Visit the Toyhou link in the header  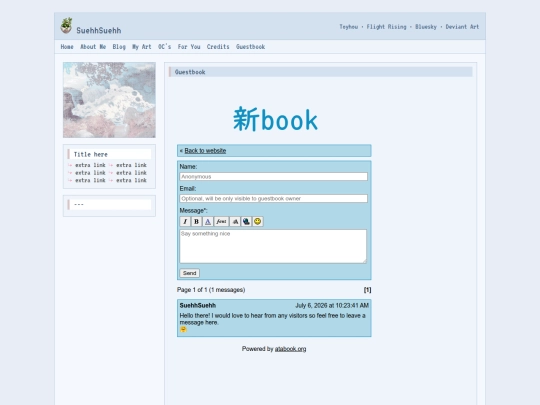[349, 27]
